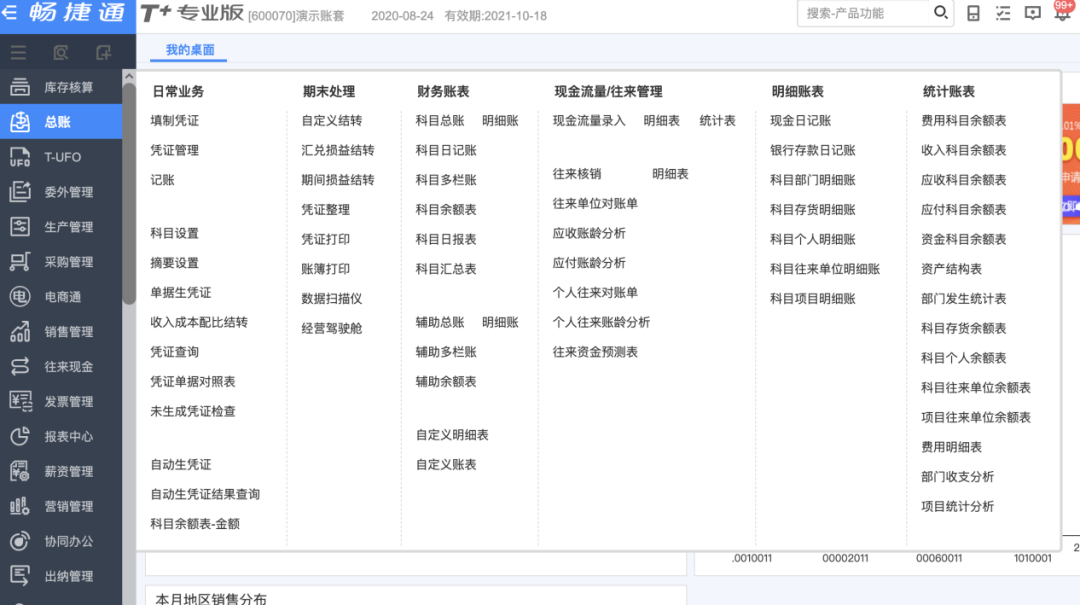Screen dimensions: 1080x605
Task: Open the message chat icon in header
Action: 1033,13
